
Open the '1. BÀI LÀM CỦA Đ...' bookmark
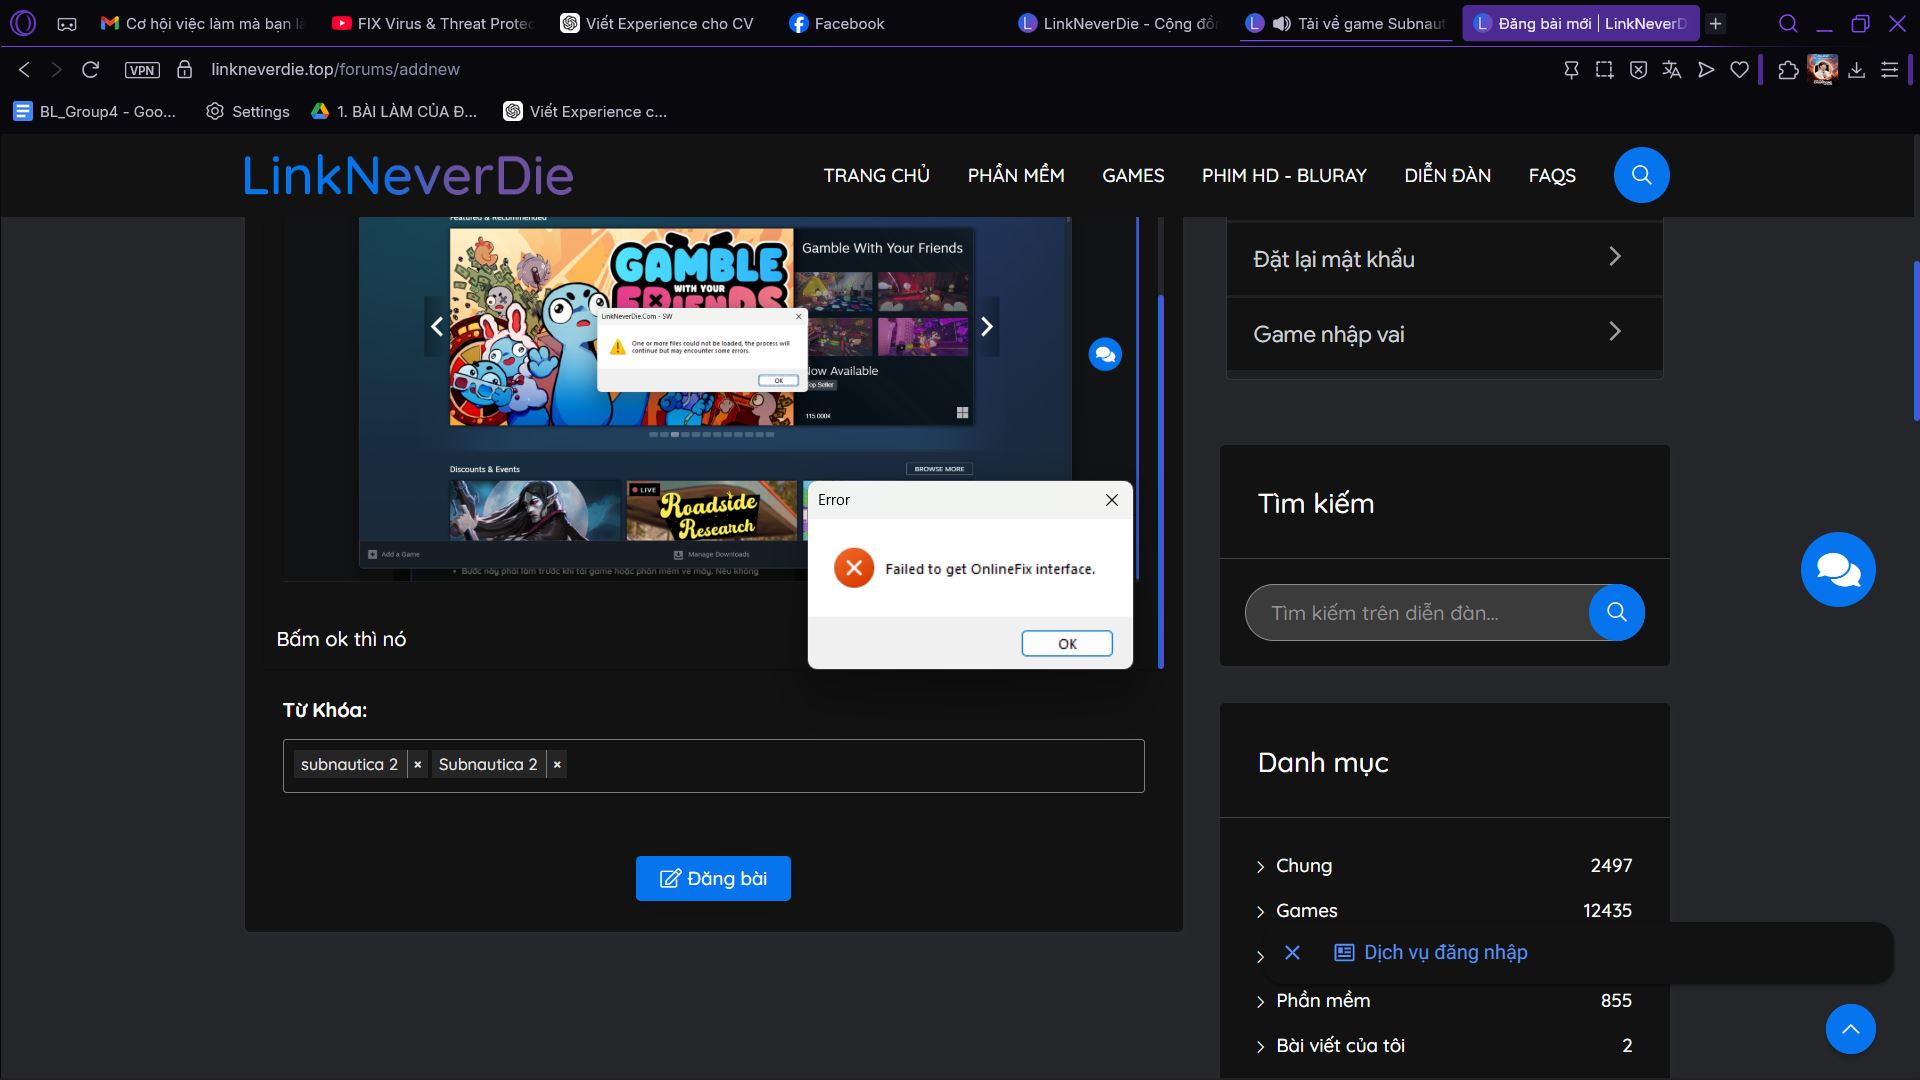[x=394, y=111]
